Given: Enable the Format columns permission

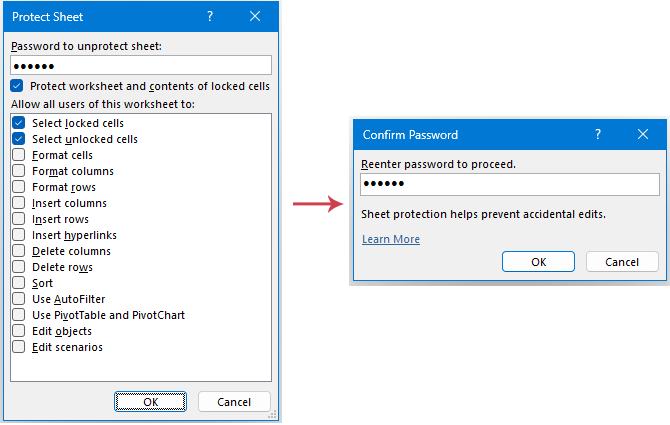Looking at the screenshot, I should [19, 171].
